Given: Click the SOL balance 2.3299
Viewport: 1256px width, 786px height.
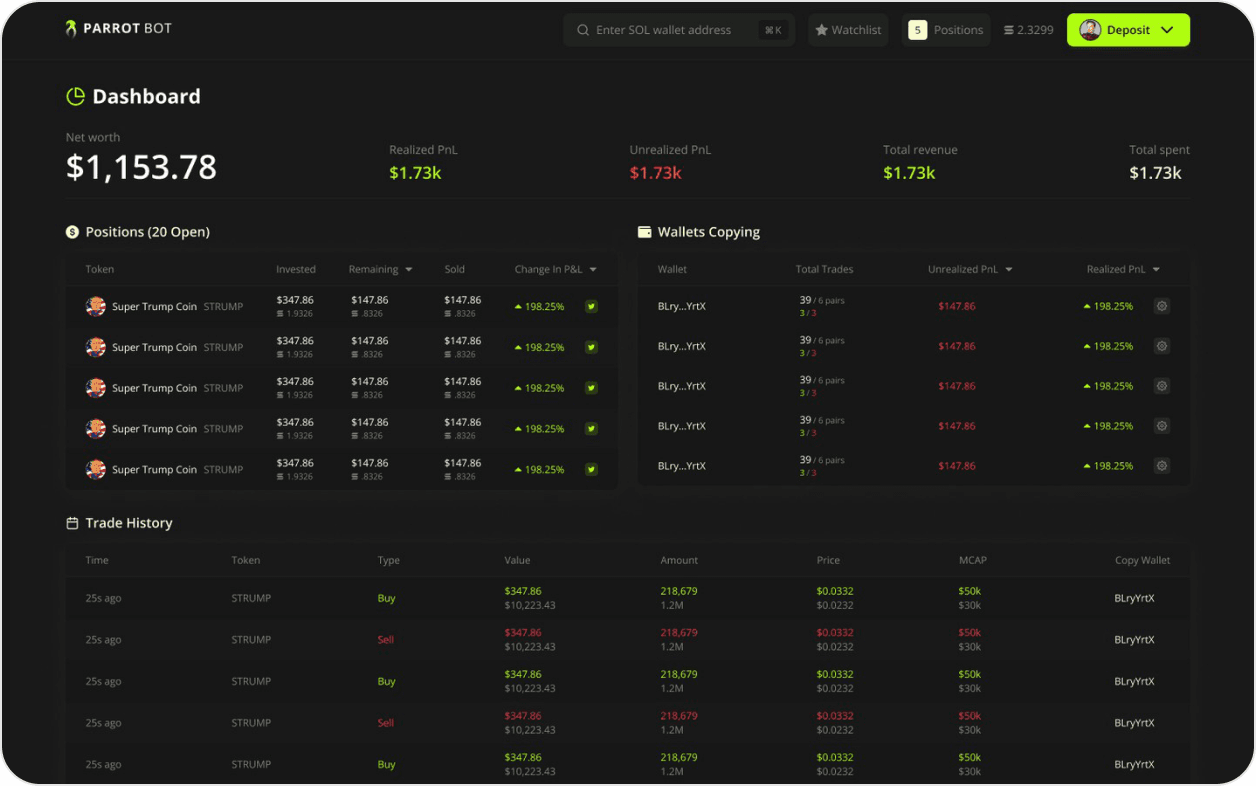Looking at the screenshot, I should pyautogui.click(x=1028, y=30).
